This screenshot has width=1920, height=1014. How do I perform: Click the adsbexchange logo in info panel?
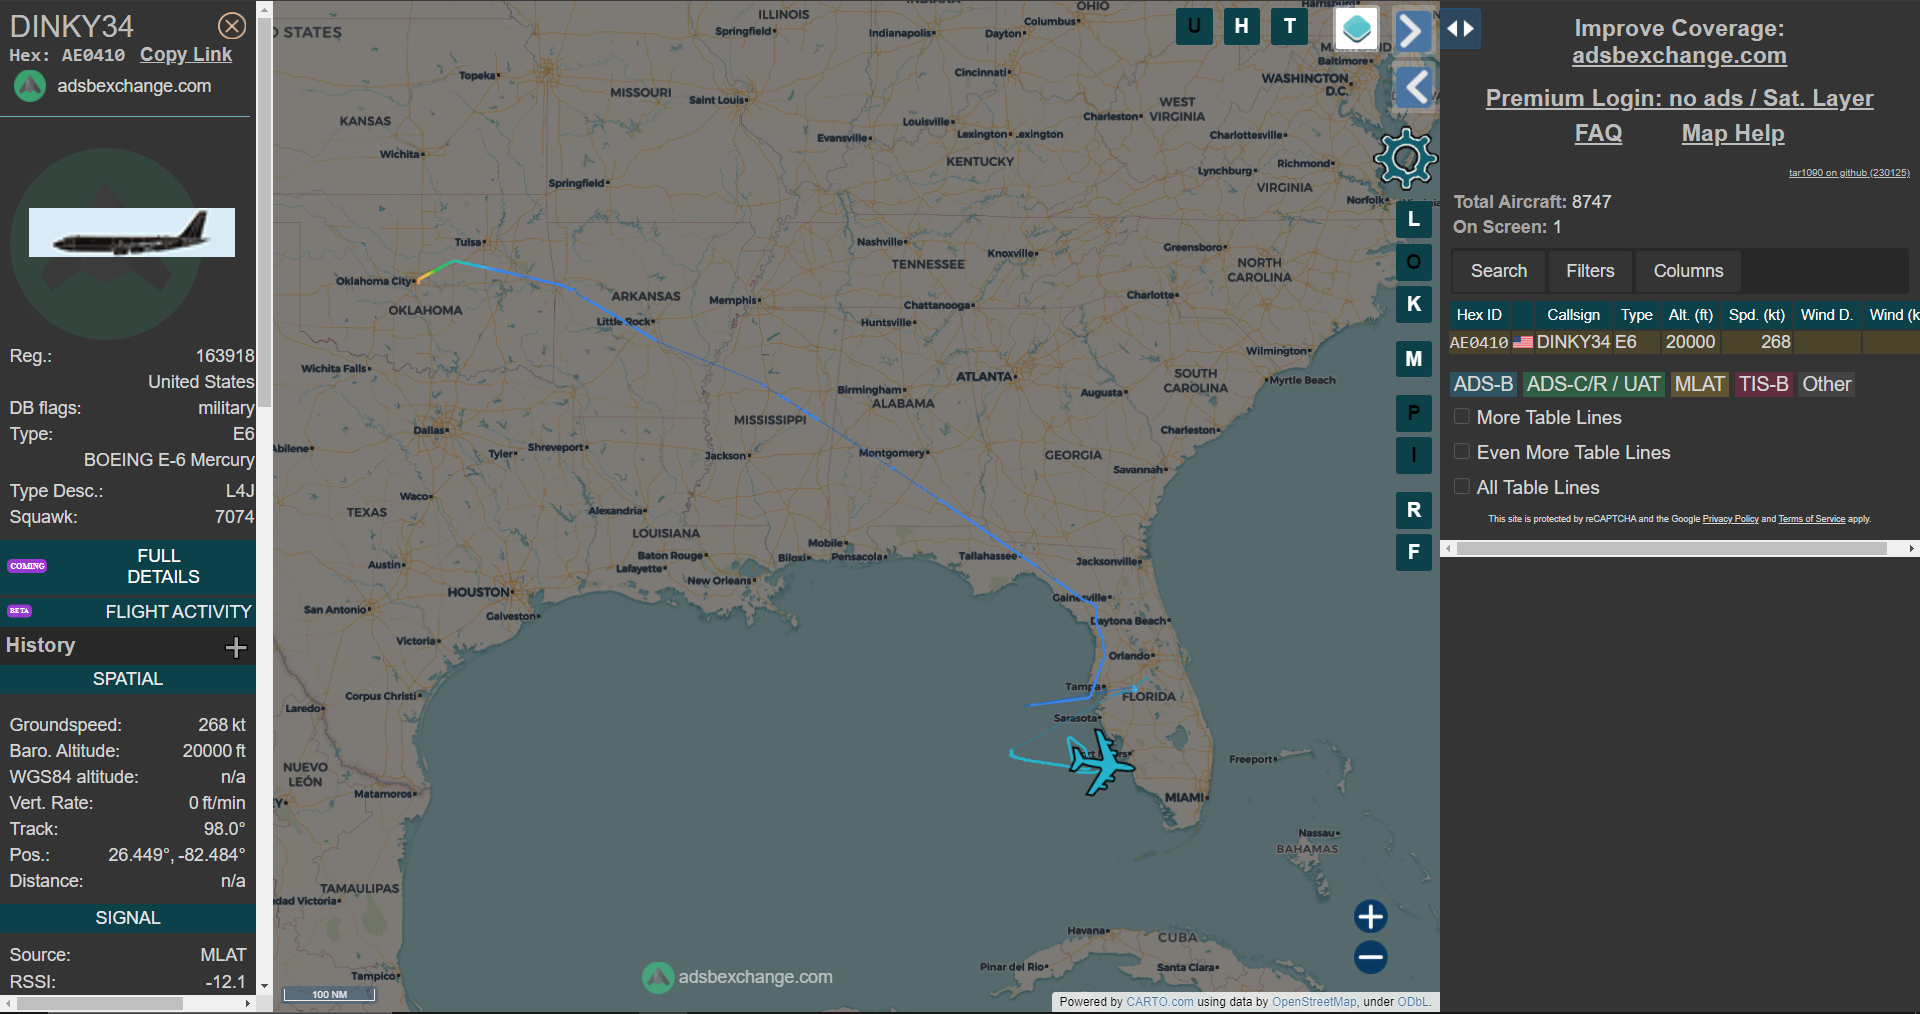pos(30,86)
